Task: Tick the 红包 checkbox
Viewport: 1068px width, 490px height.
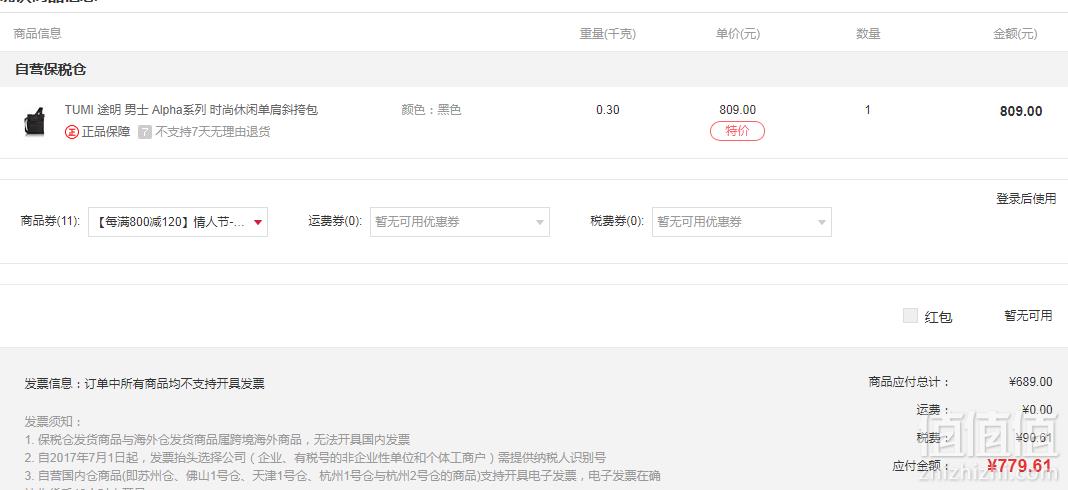Action: pos(910,316)
